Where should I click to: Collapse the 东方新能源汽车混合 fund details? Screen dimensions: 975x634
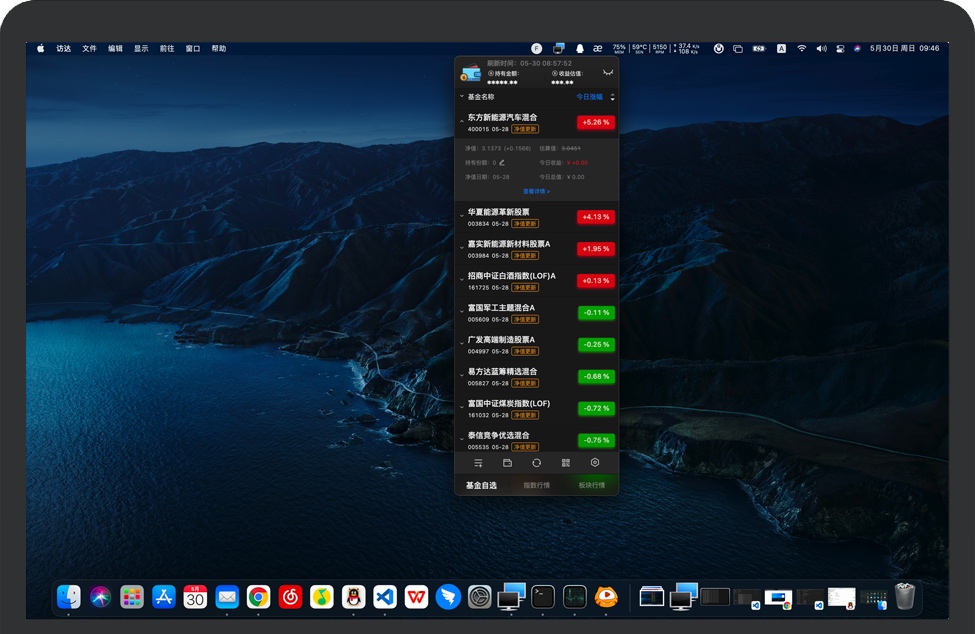point(461,122)
